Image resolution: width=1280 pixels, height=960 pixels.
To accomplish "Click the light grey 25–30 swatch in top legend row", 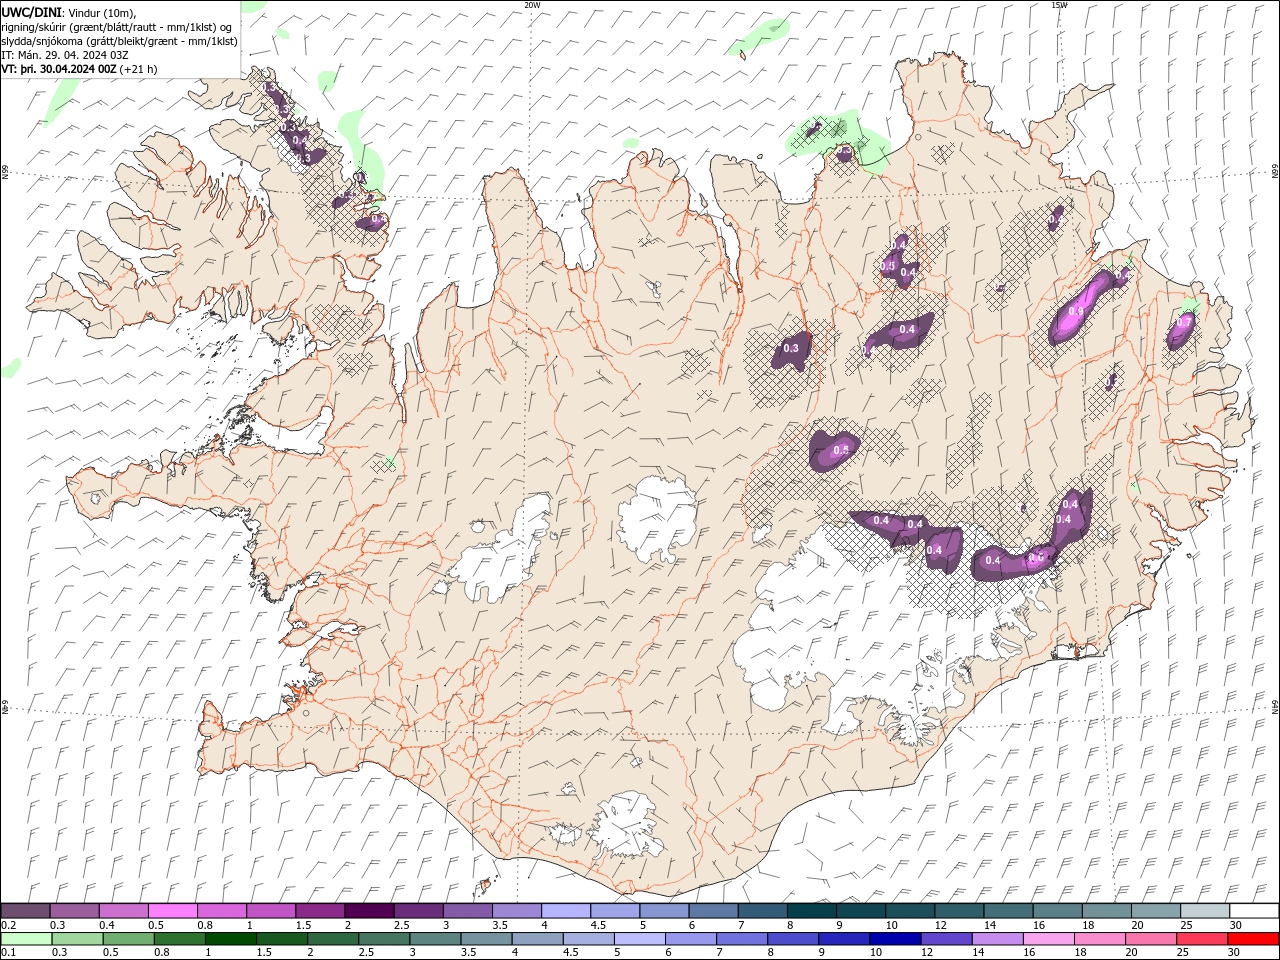I will [1205, 911].
